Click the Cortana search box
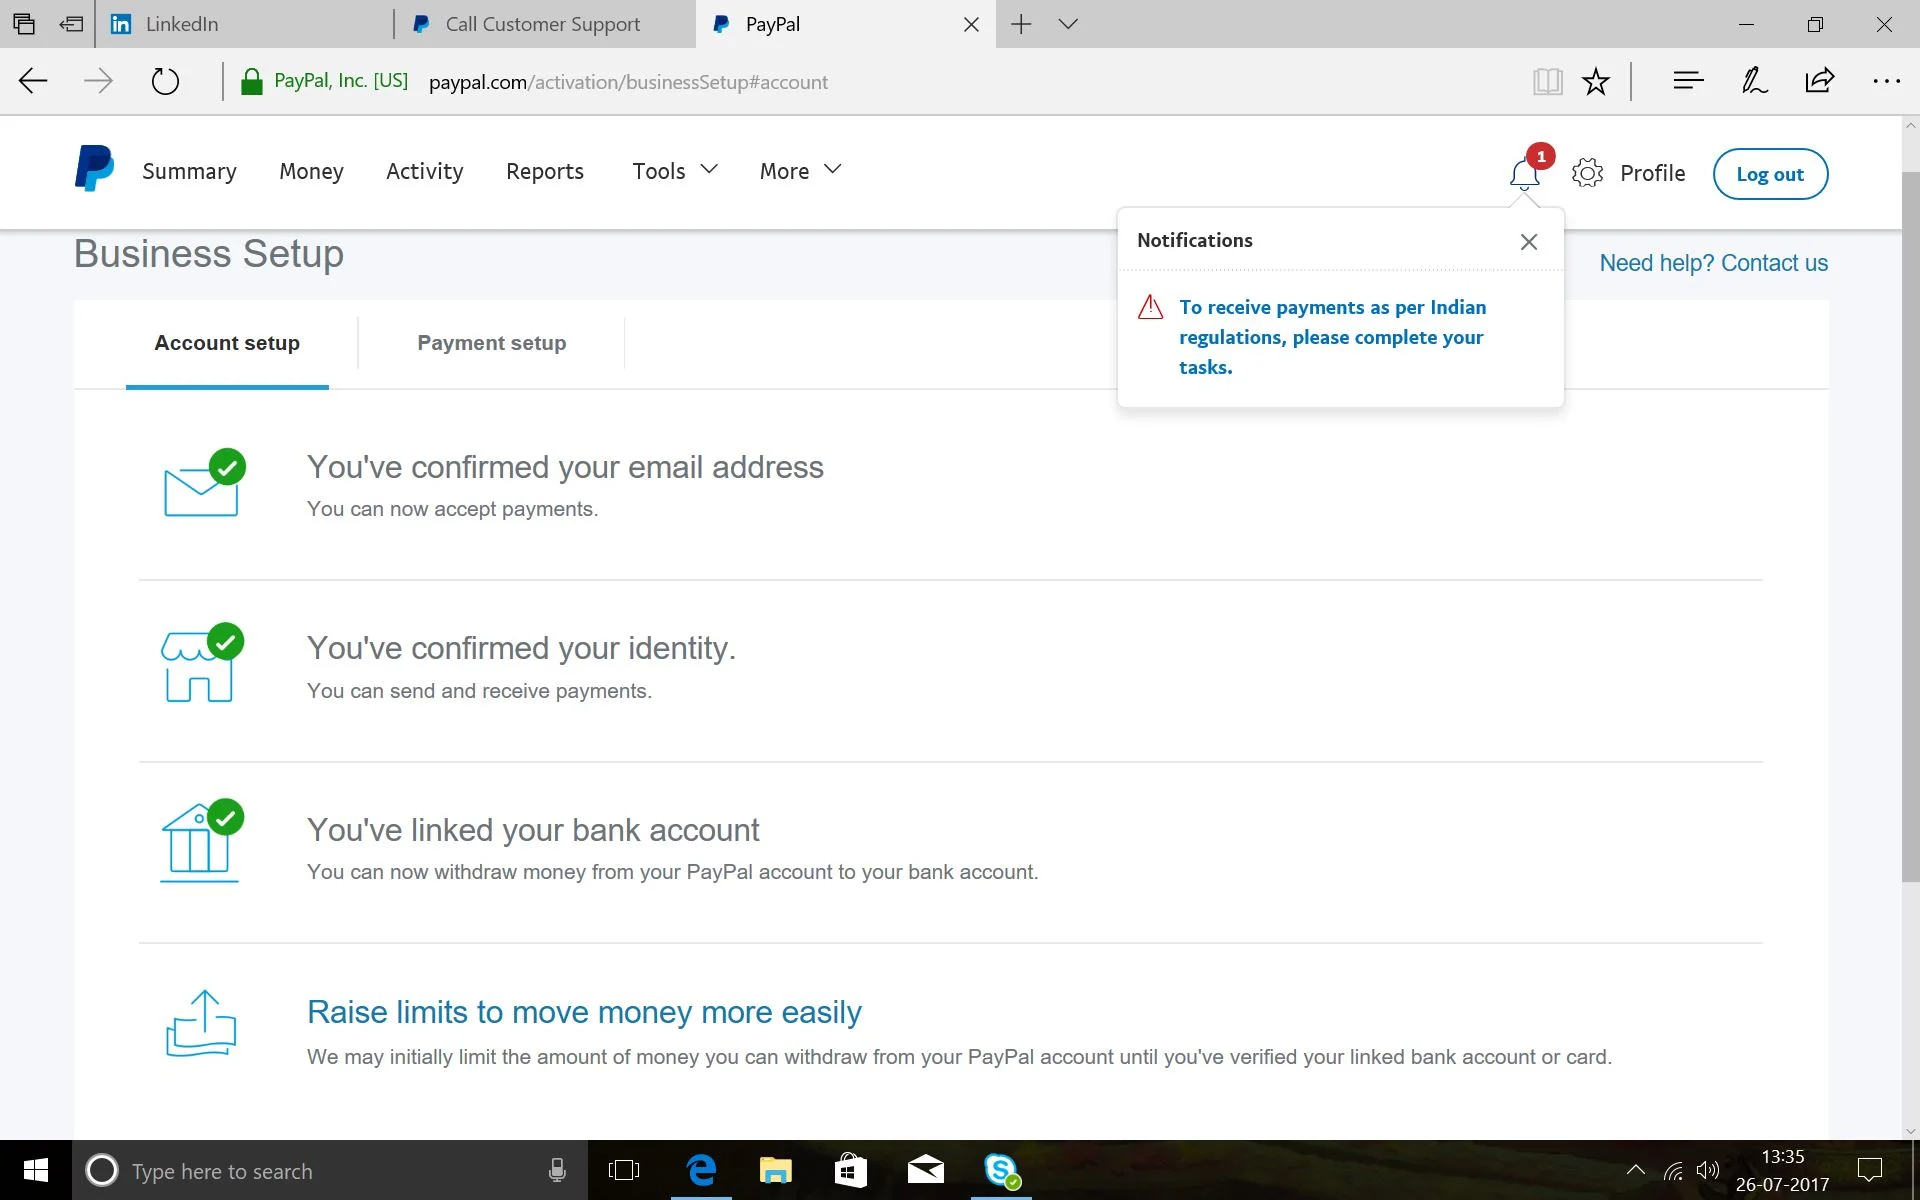1920x1200 pixels. 330,1170
